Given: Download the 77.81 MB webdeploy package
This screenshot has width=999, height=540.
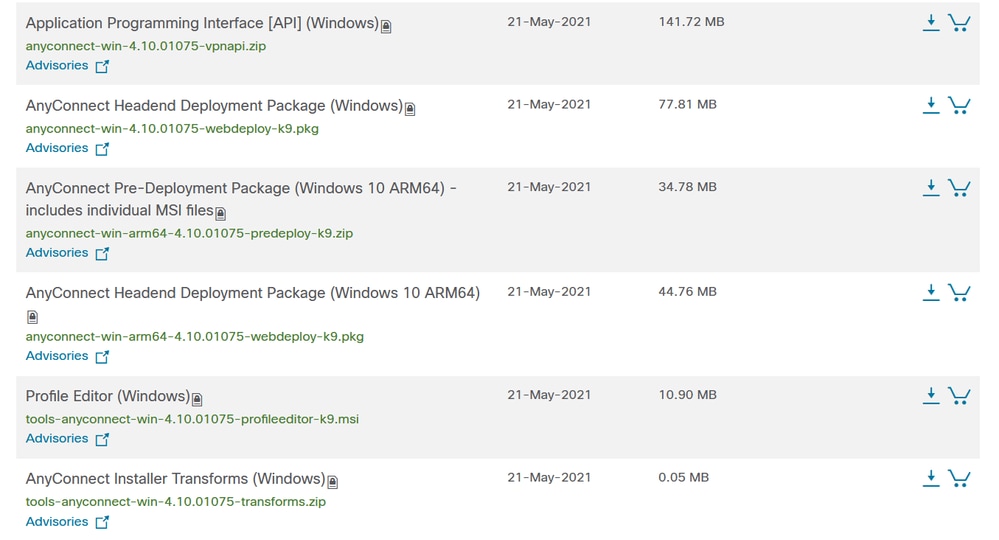Looking at the screenshot, I should [x=931, y=105].
